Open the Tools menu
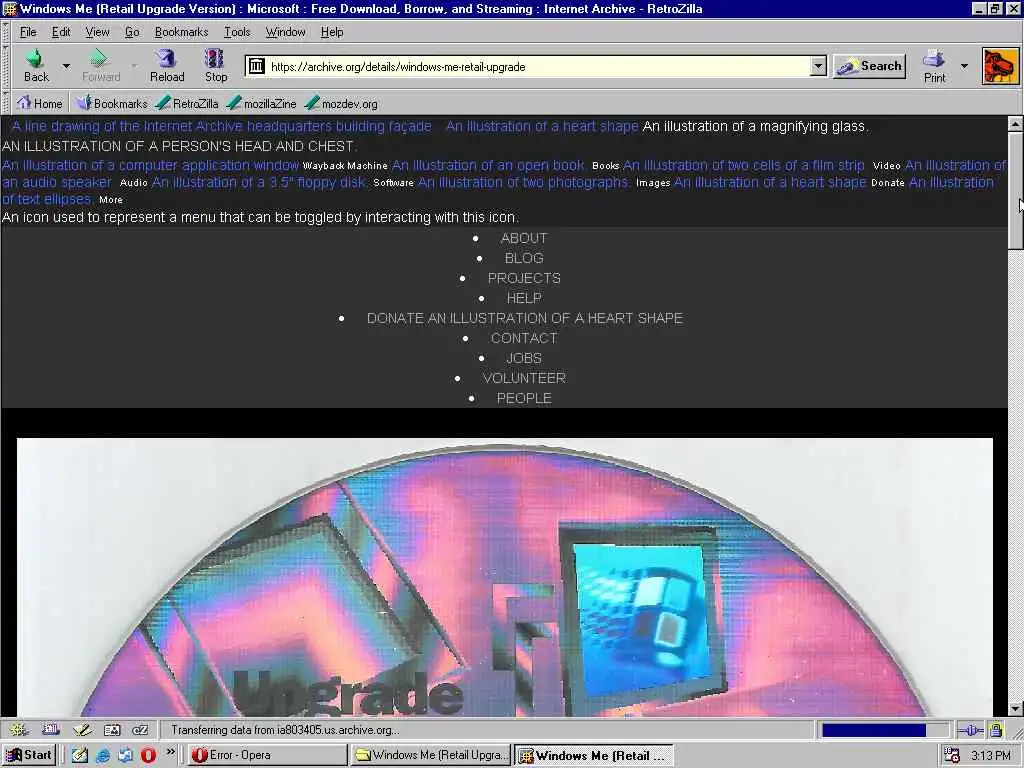Screen dimensions: 1024x768 pyautogui.click(x=236, y=32)
